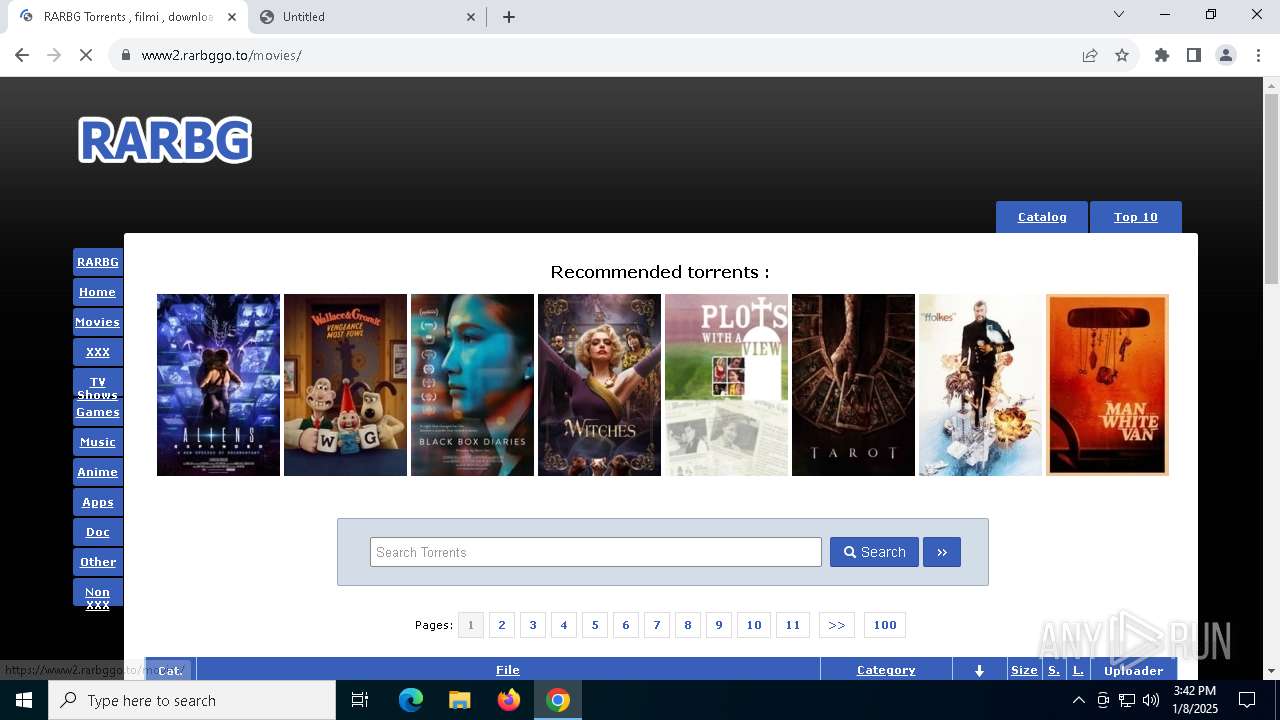Sort torrents by the down-arrow column

point(979,670)
